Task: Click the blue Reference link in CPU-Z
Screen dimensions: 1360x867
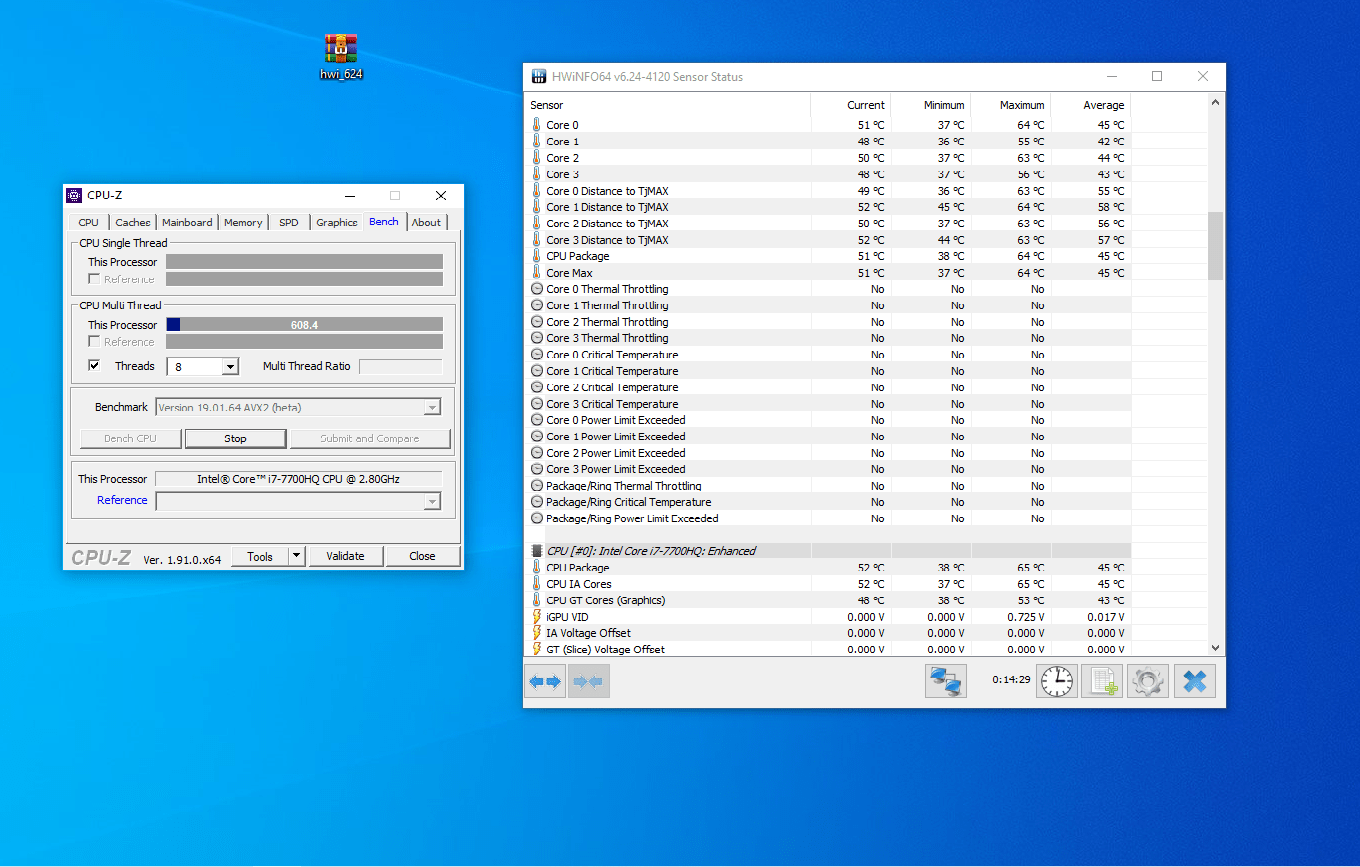Action: [x=122, y=500]
